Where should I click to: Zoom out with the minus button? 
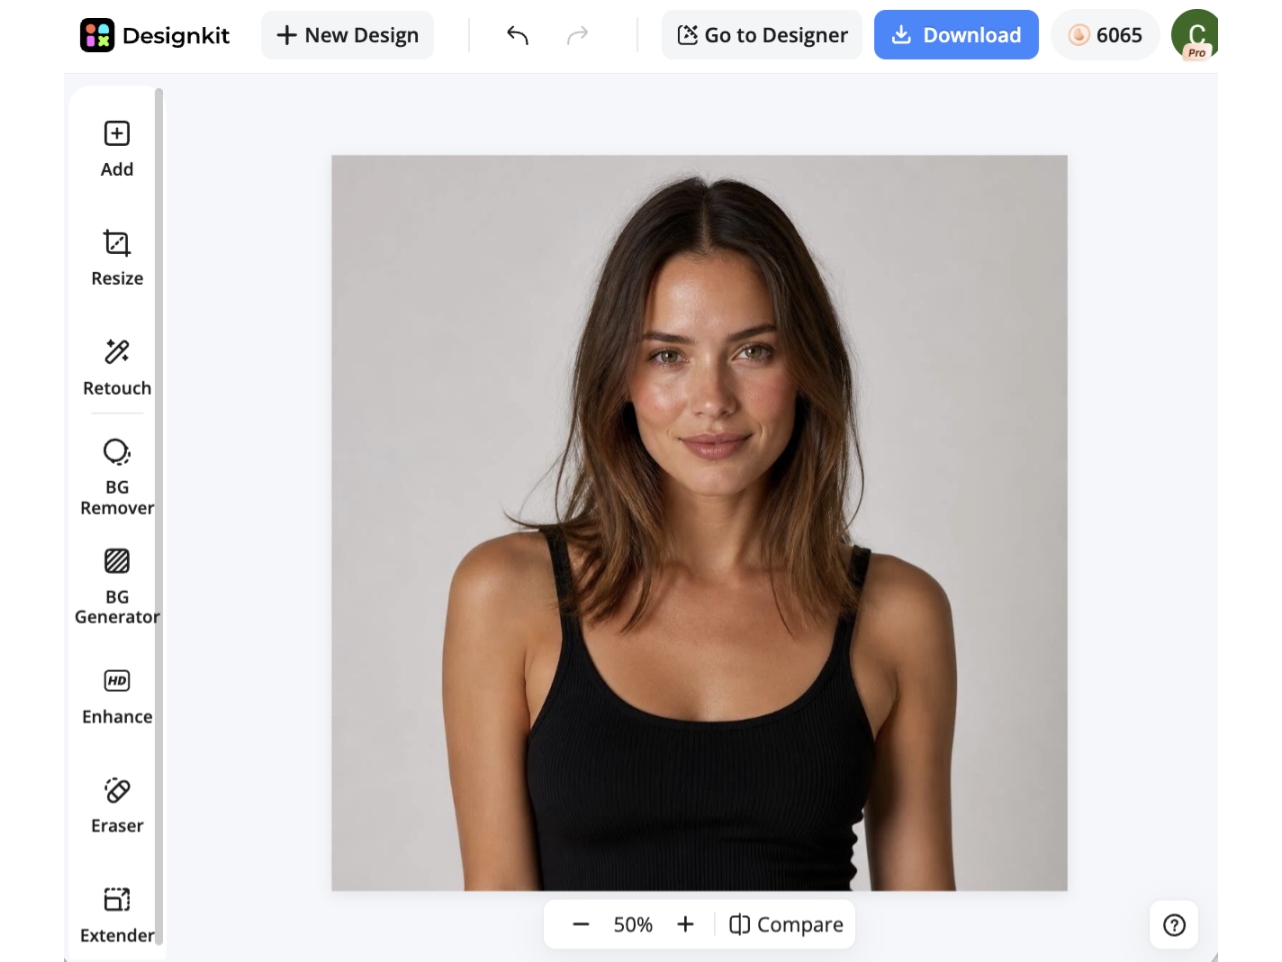pos(581,925)
